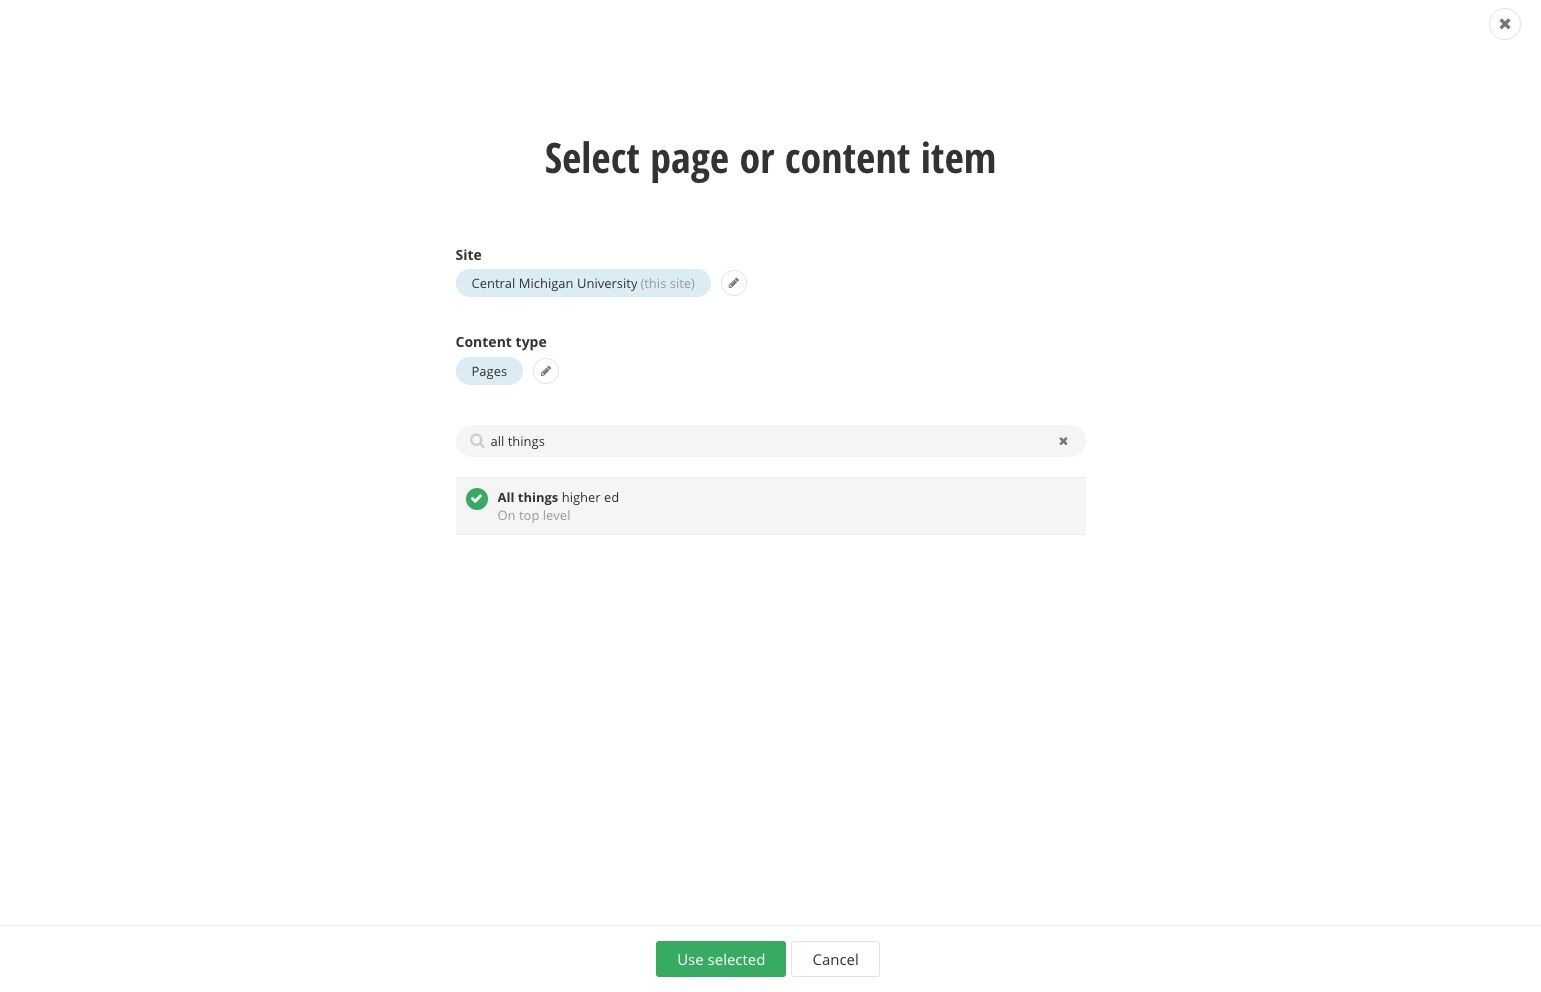Click the 'Site' field label
This screenshot has height=992, width=1541.
(468, 255)
